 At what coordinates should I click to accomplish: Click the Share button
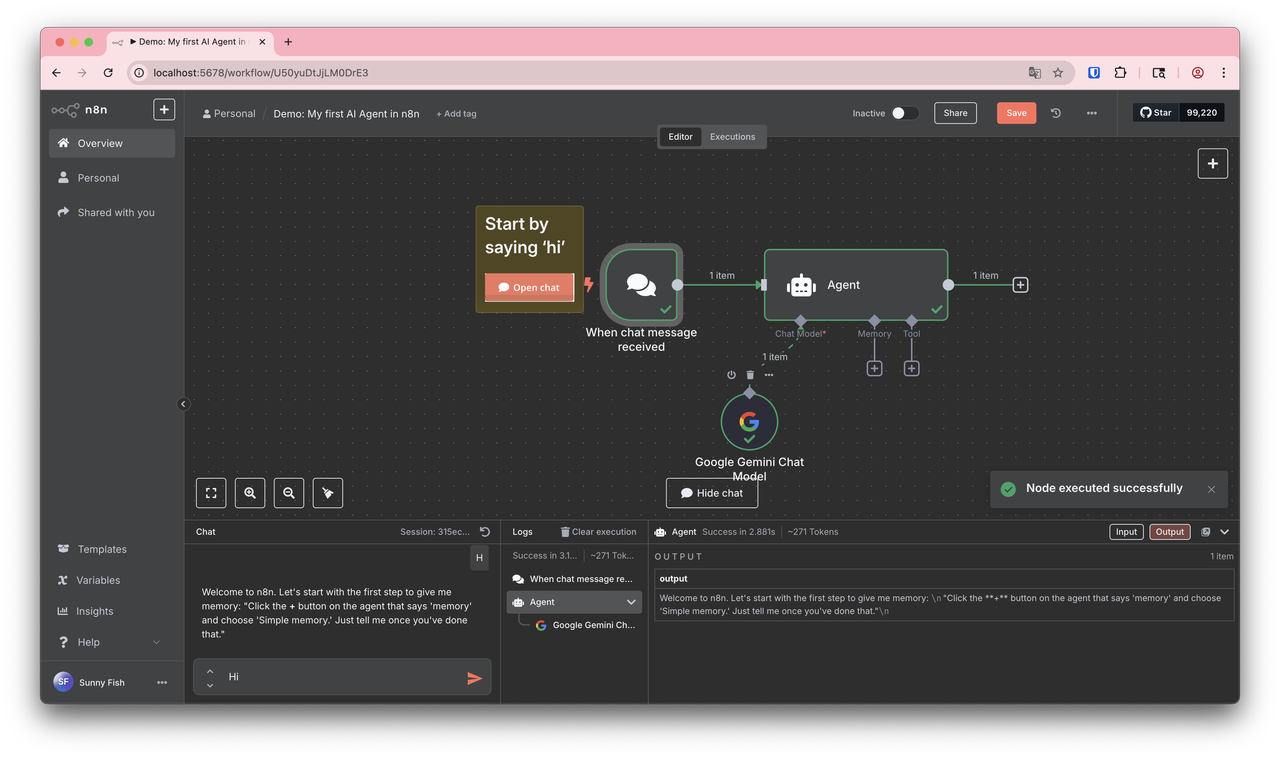(955, 113)
